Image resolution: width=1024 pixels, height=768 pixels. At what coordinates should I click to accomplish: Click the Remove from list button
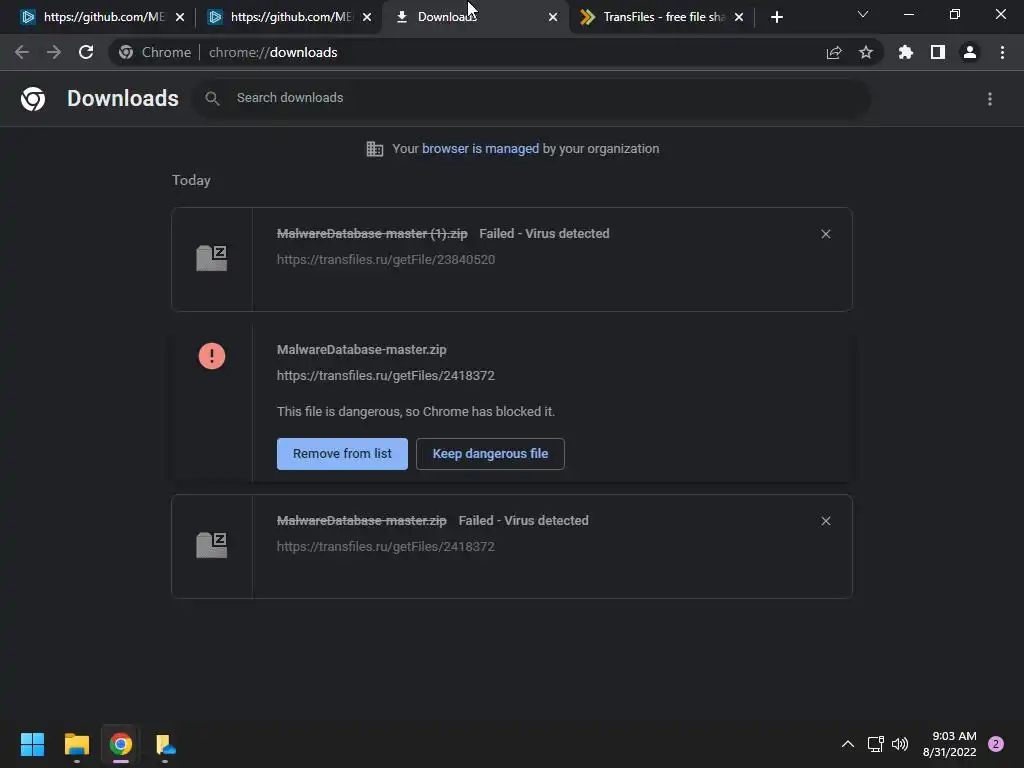tap(342, 454)
